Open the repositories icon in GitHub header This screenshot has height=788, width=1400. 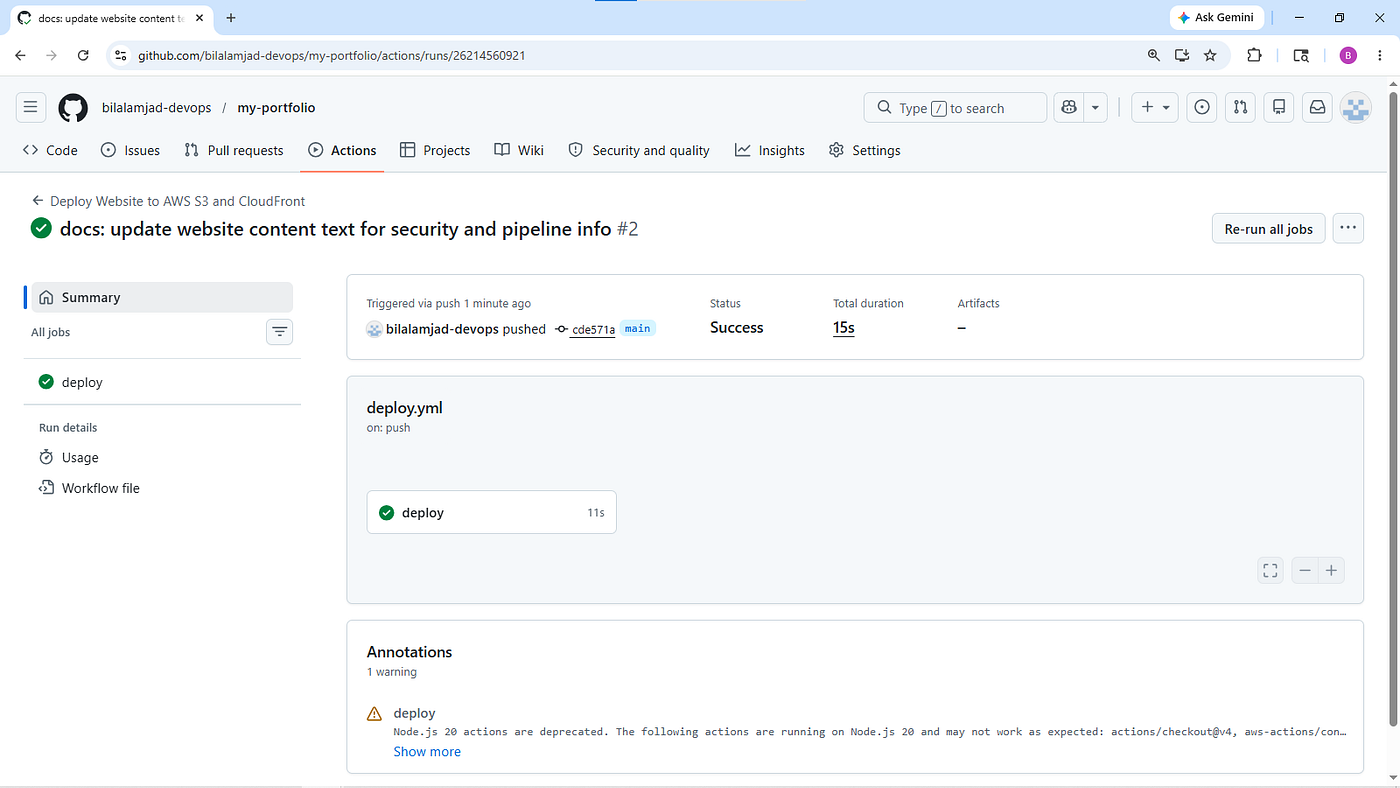pyautogui.click(x=1279, y=108)
